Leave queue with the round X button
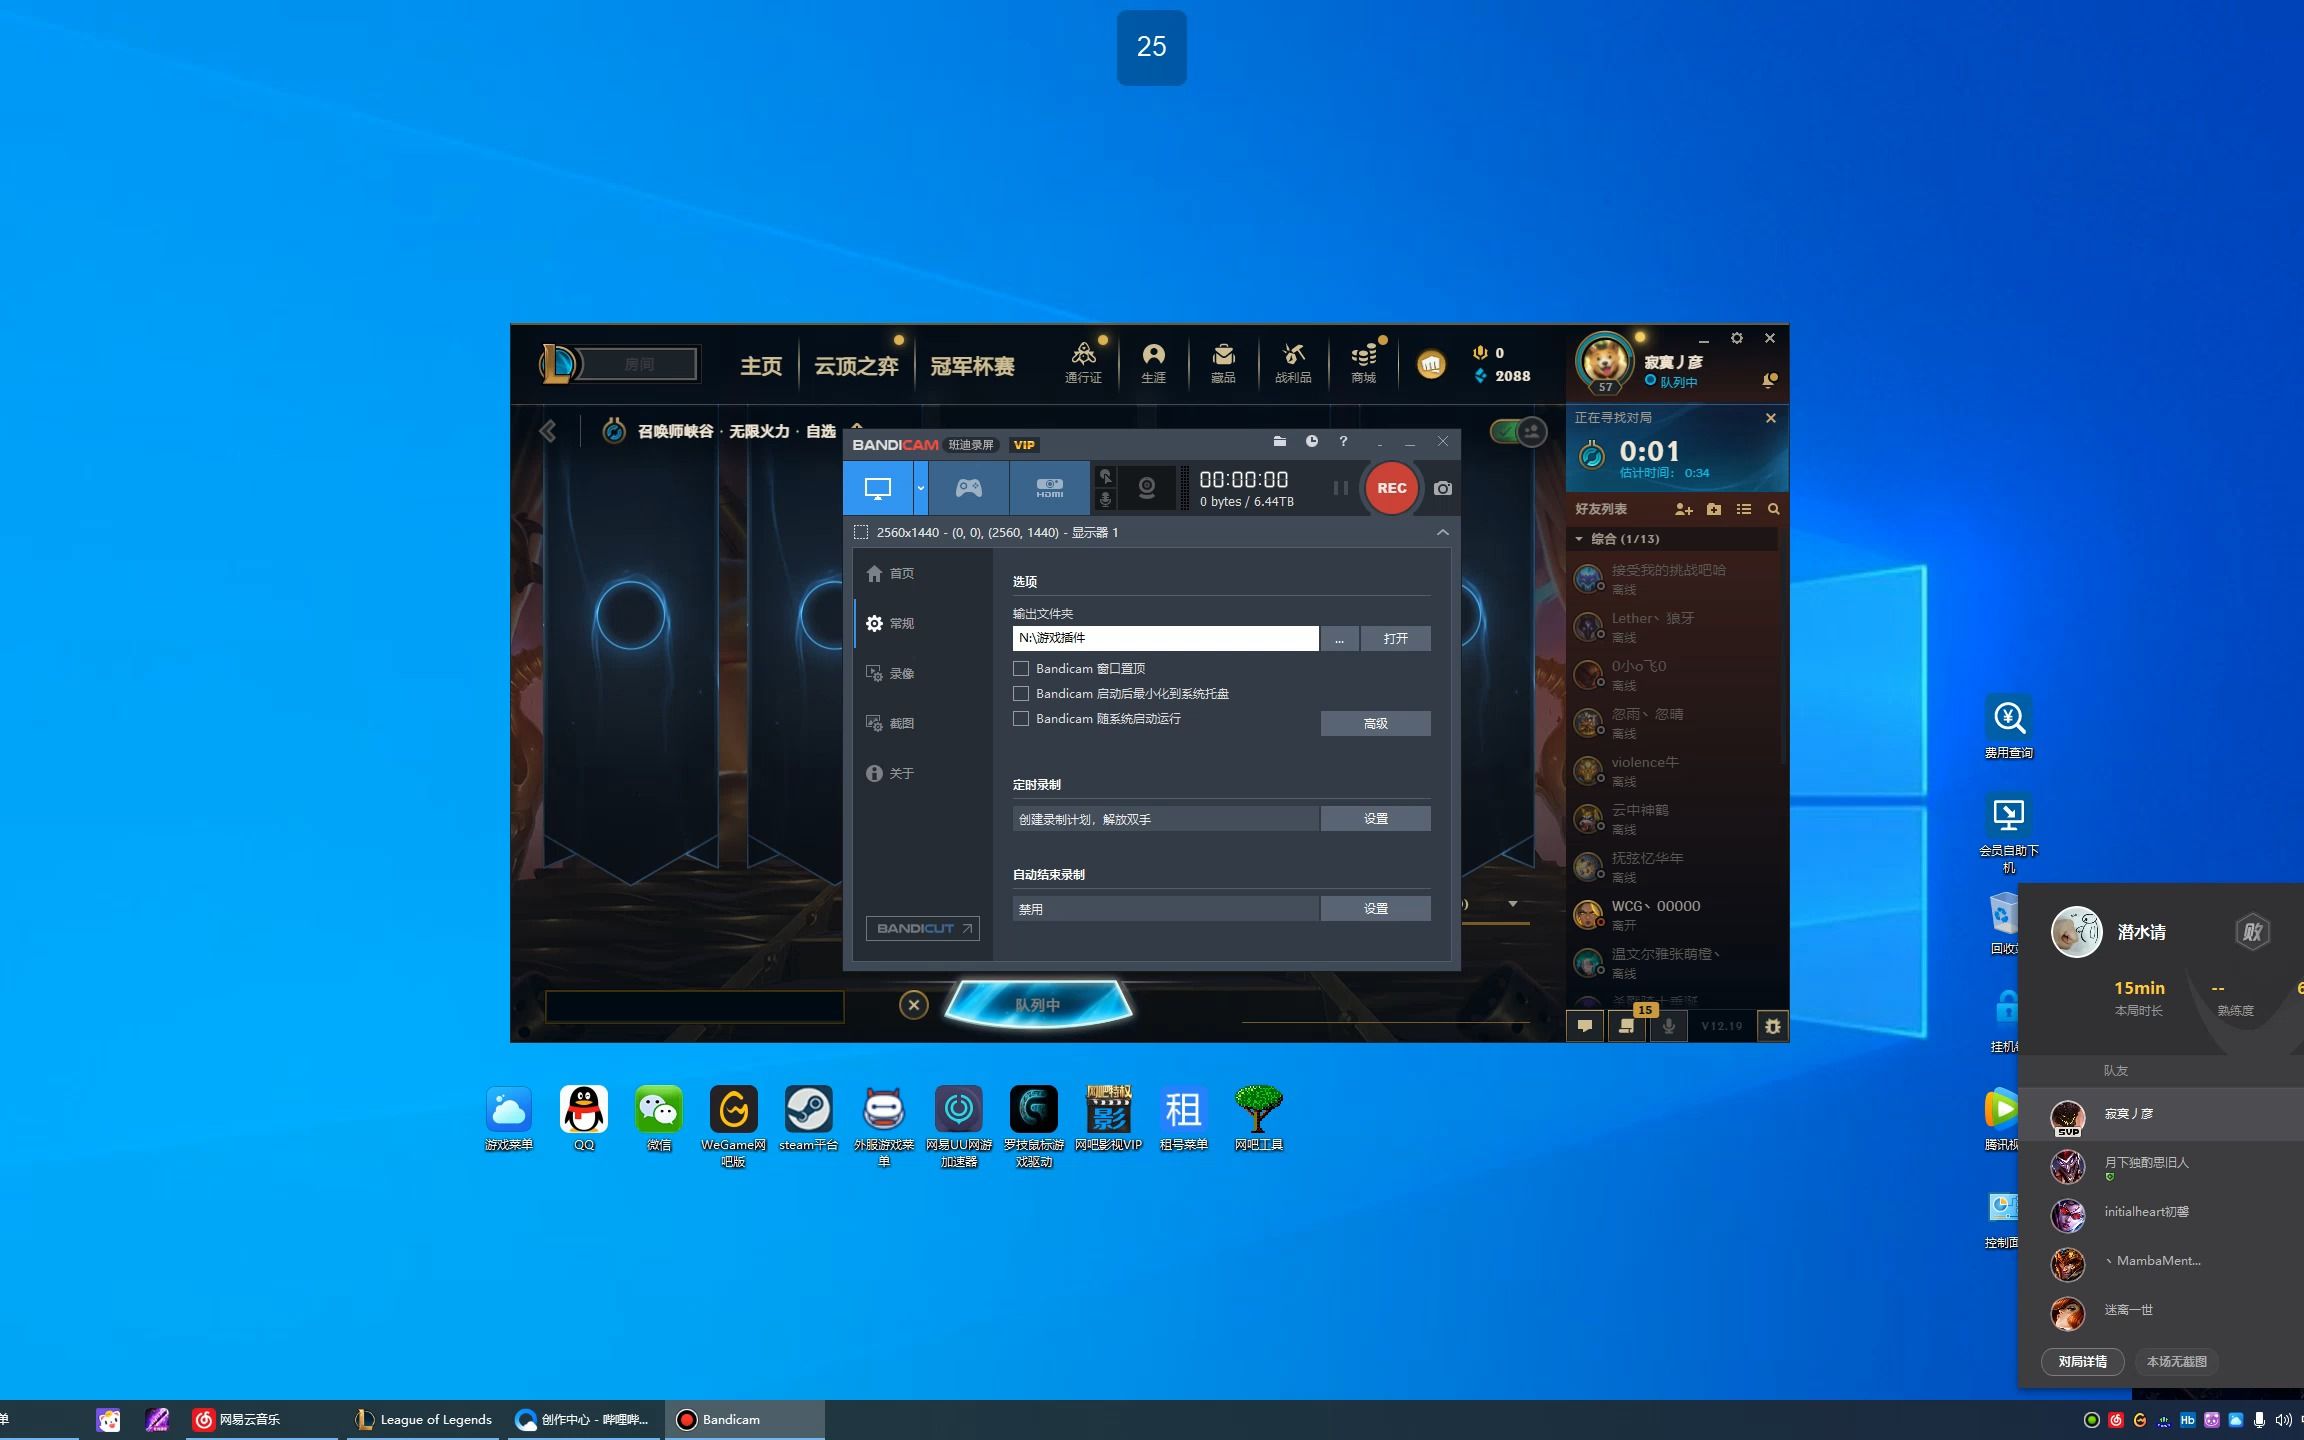 coord(913,1005)
